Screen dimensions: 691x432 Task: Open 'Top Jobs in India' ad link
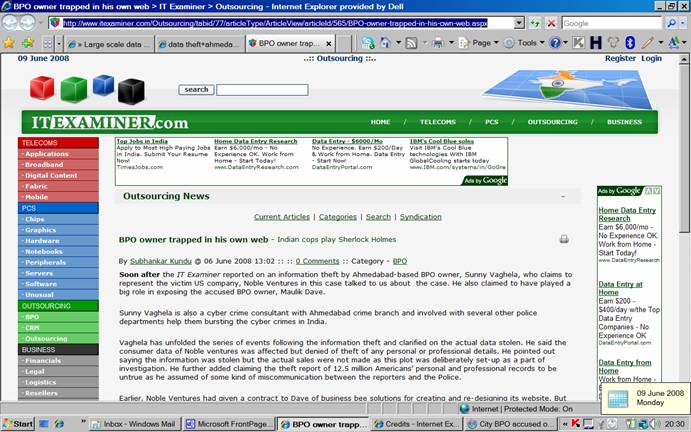(x=142, y=141)
